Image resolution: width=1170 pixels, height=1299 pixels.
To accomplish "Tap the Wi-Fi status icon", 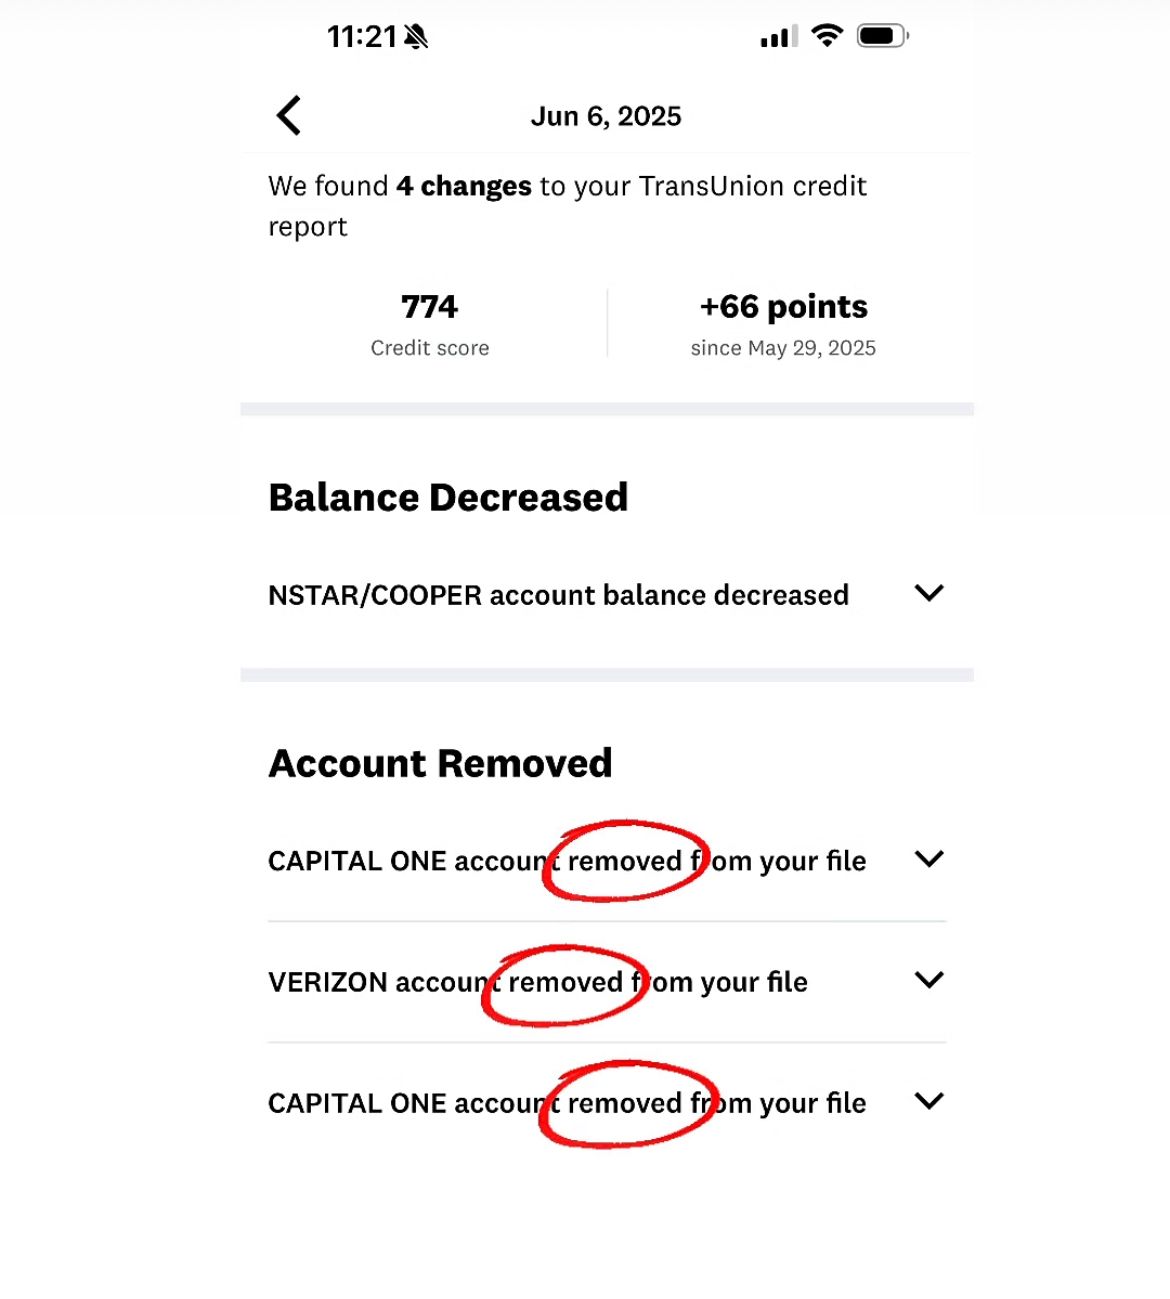I will [827, 35].
